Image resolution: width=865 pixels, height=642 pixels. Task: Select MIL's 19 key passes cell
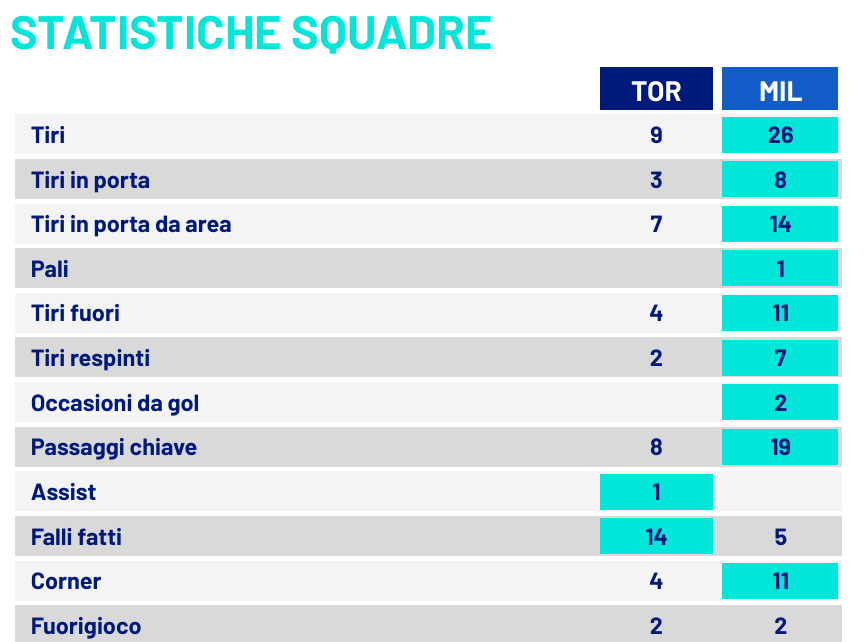click(779, 447)
